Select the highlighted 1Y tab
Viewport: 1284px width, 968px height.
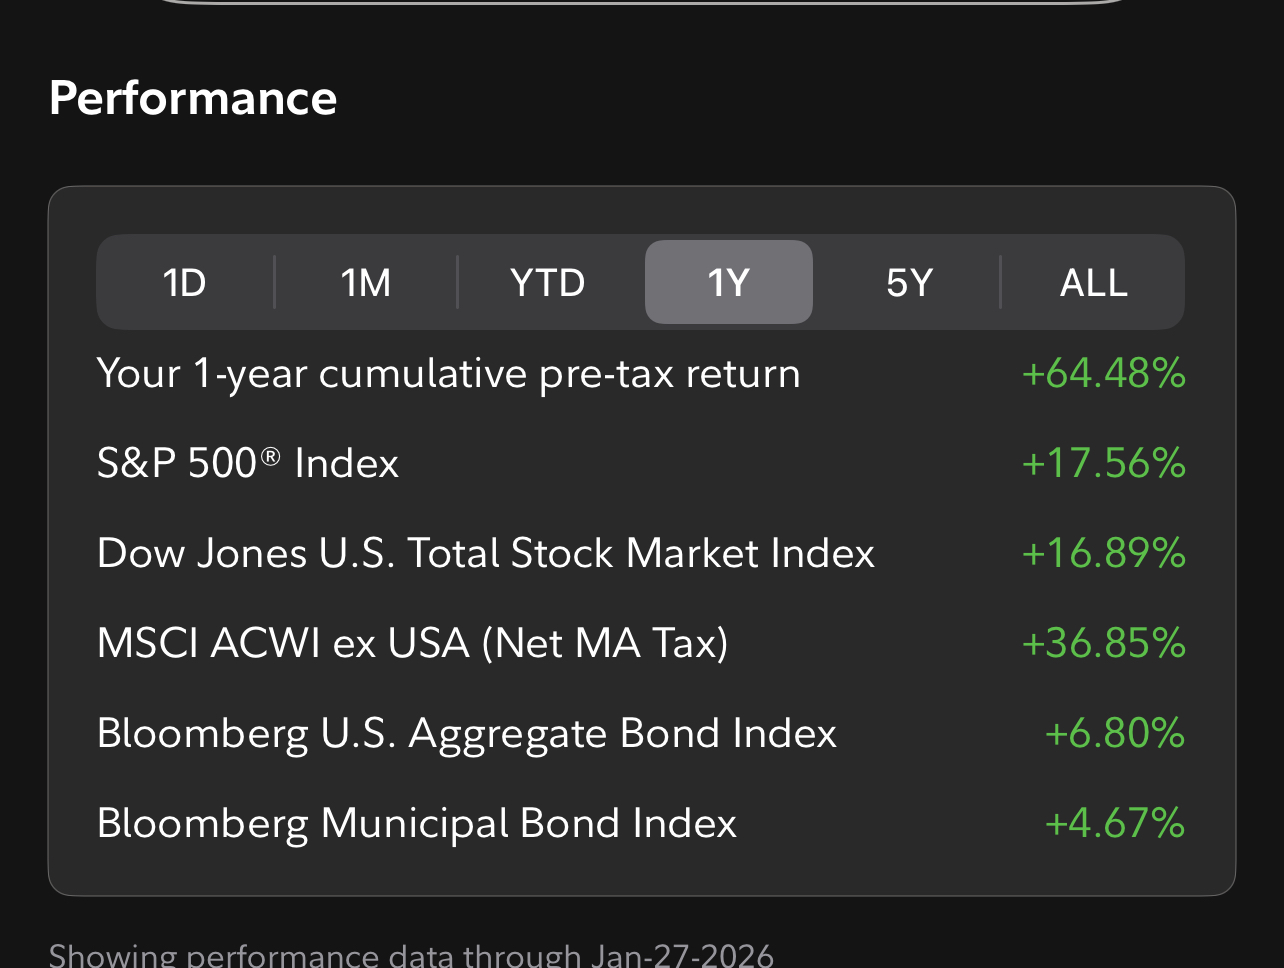729,282
